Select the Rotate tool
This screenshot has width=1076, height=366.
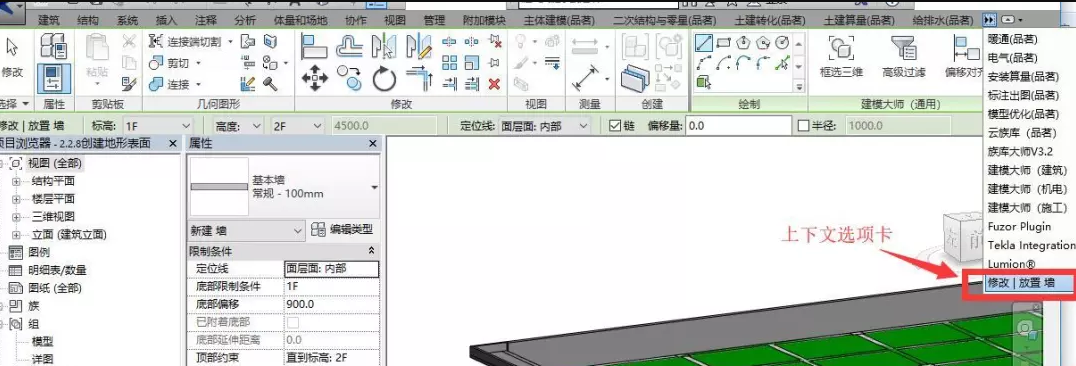384,78
